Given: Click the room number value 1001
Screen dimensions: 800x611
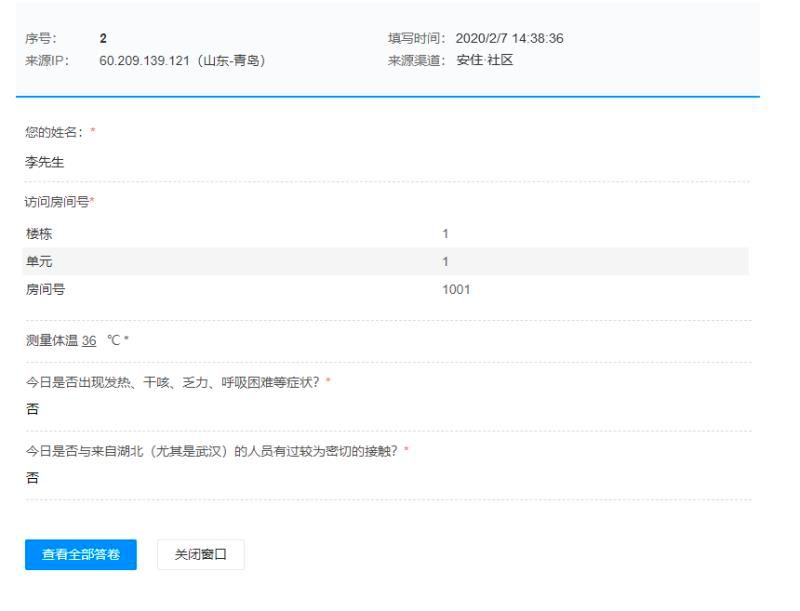Looking at the screenshot, I should 456,290.
